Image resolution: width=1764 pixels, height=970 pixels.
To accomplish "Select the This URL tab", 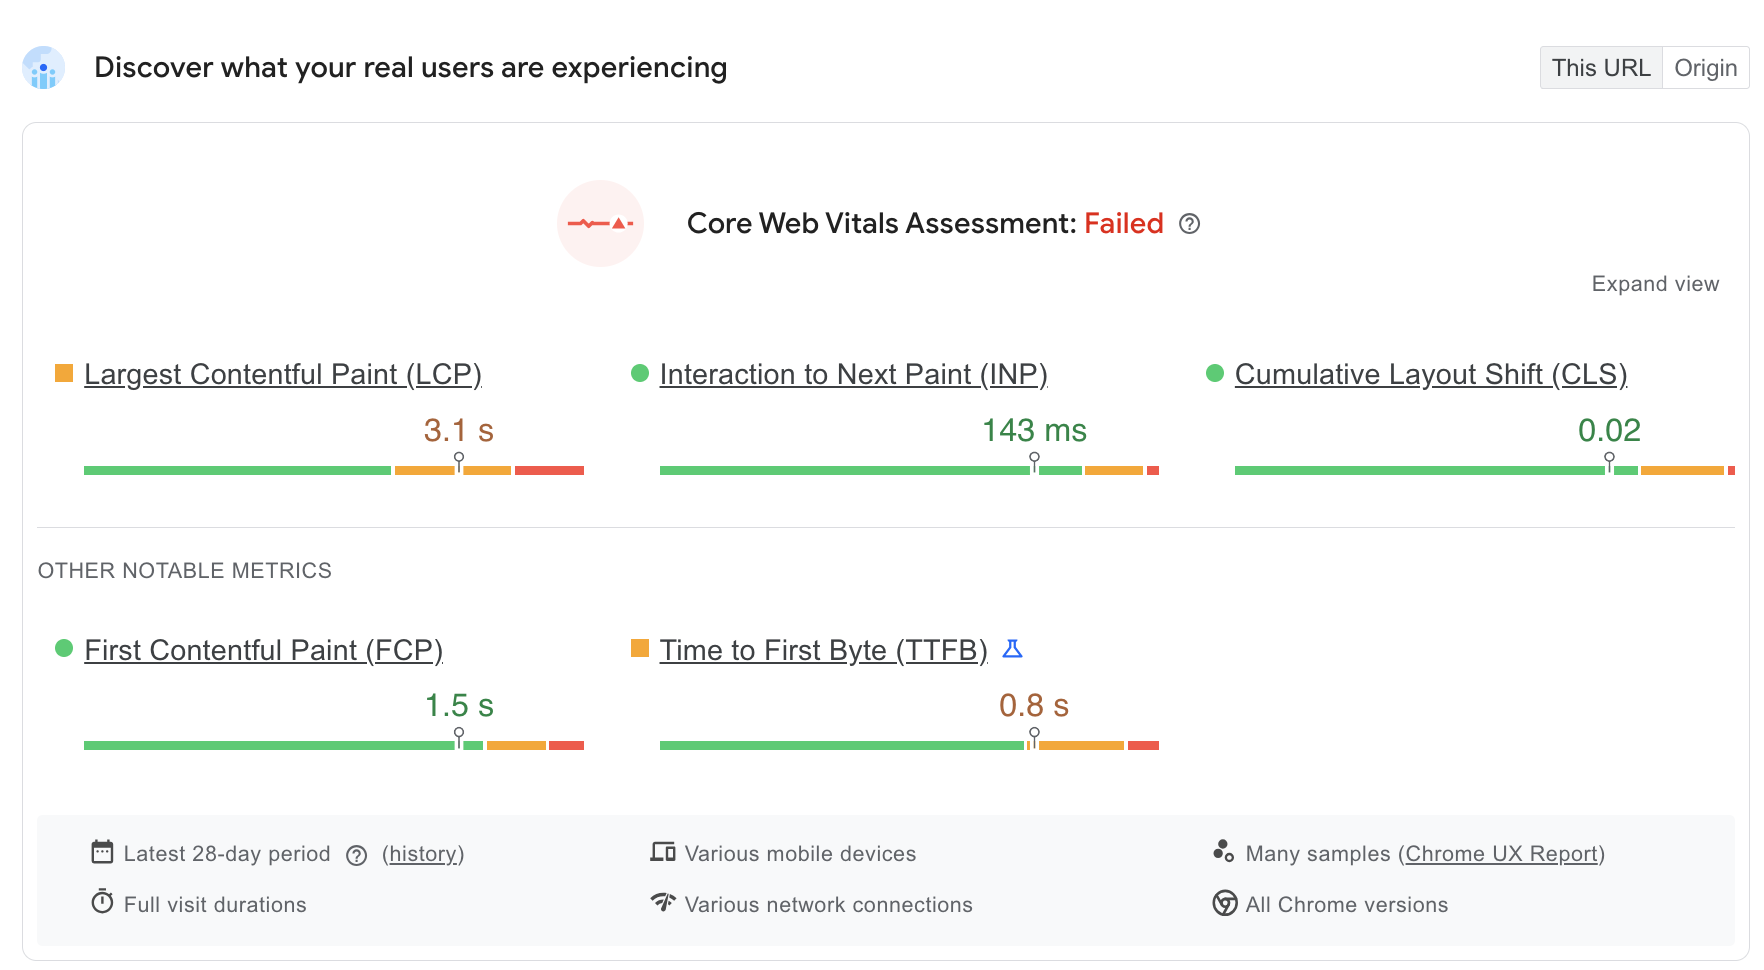I will (1600, 68).
